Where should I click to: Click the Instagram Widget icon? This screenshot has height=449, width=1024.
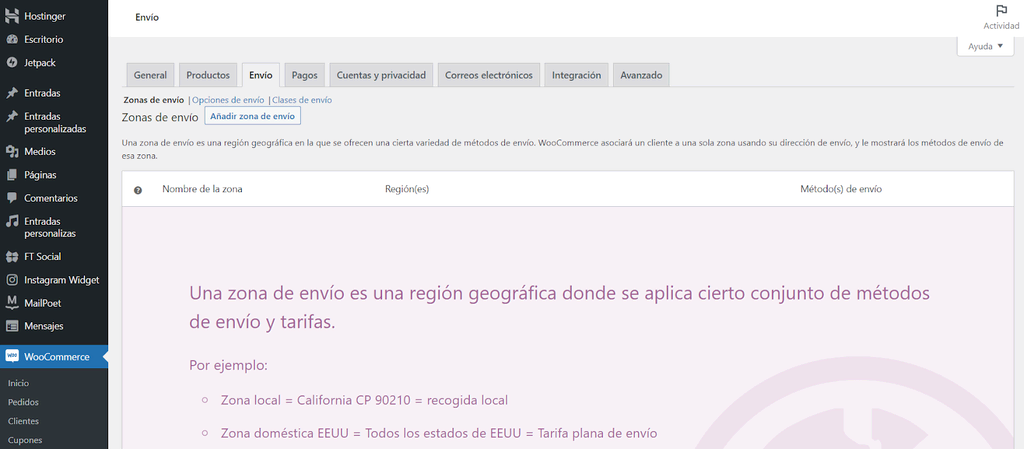12,280
